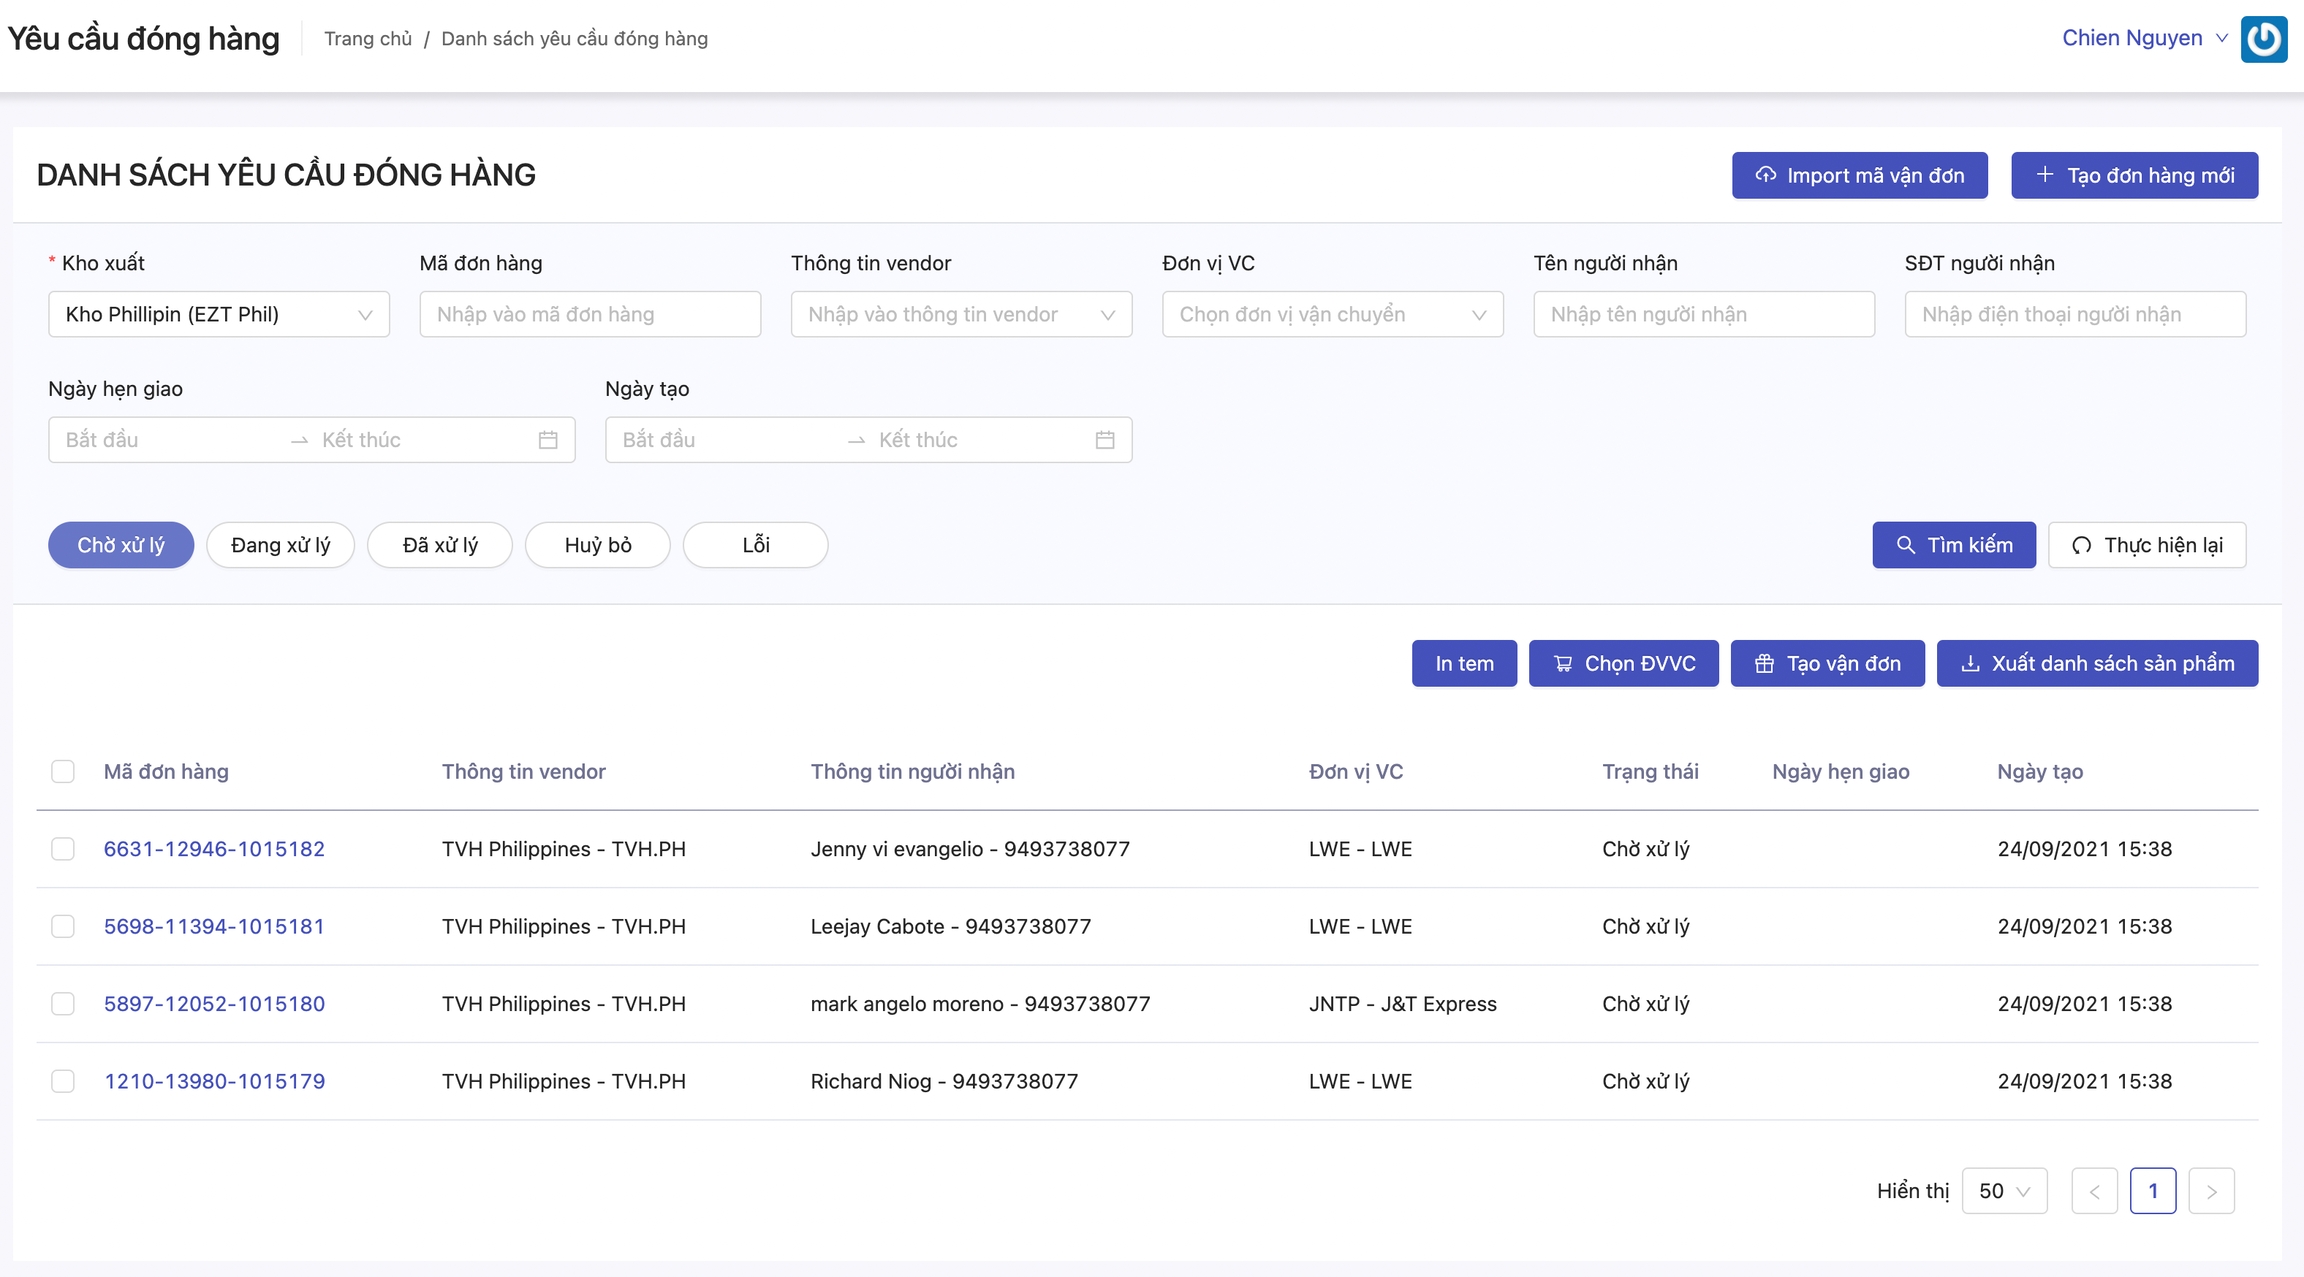Viewport: 2304px width, 1277px height.
Task: Switch to the Huỷ bỏ status tab
Action: 597,545
